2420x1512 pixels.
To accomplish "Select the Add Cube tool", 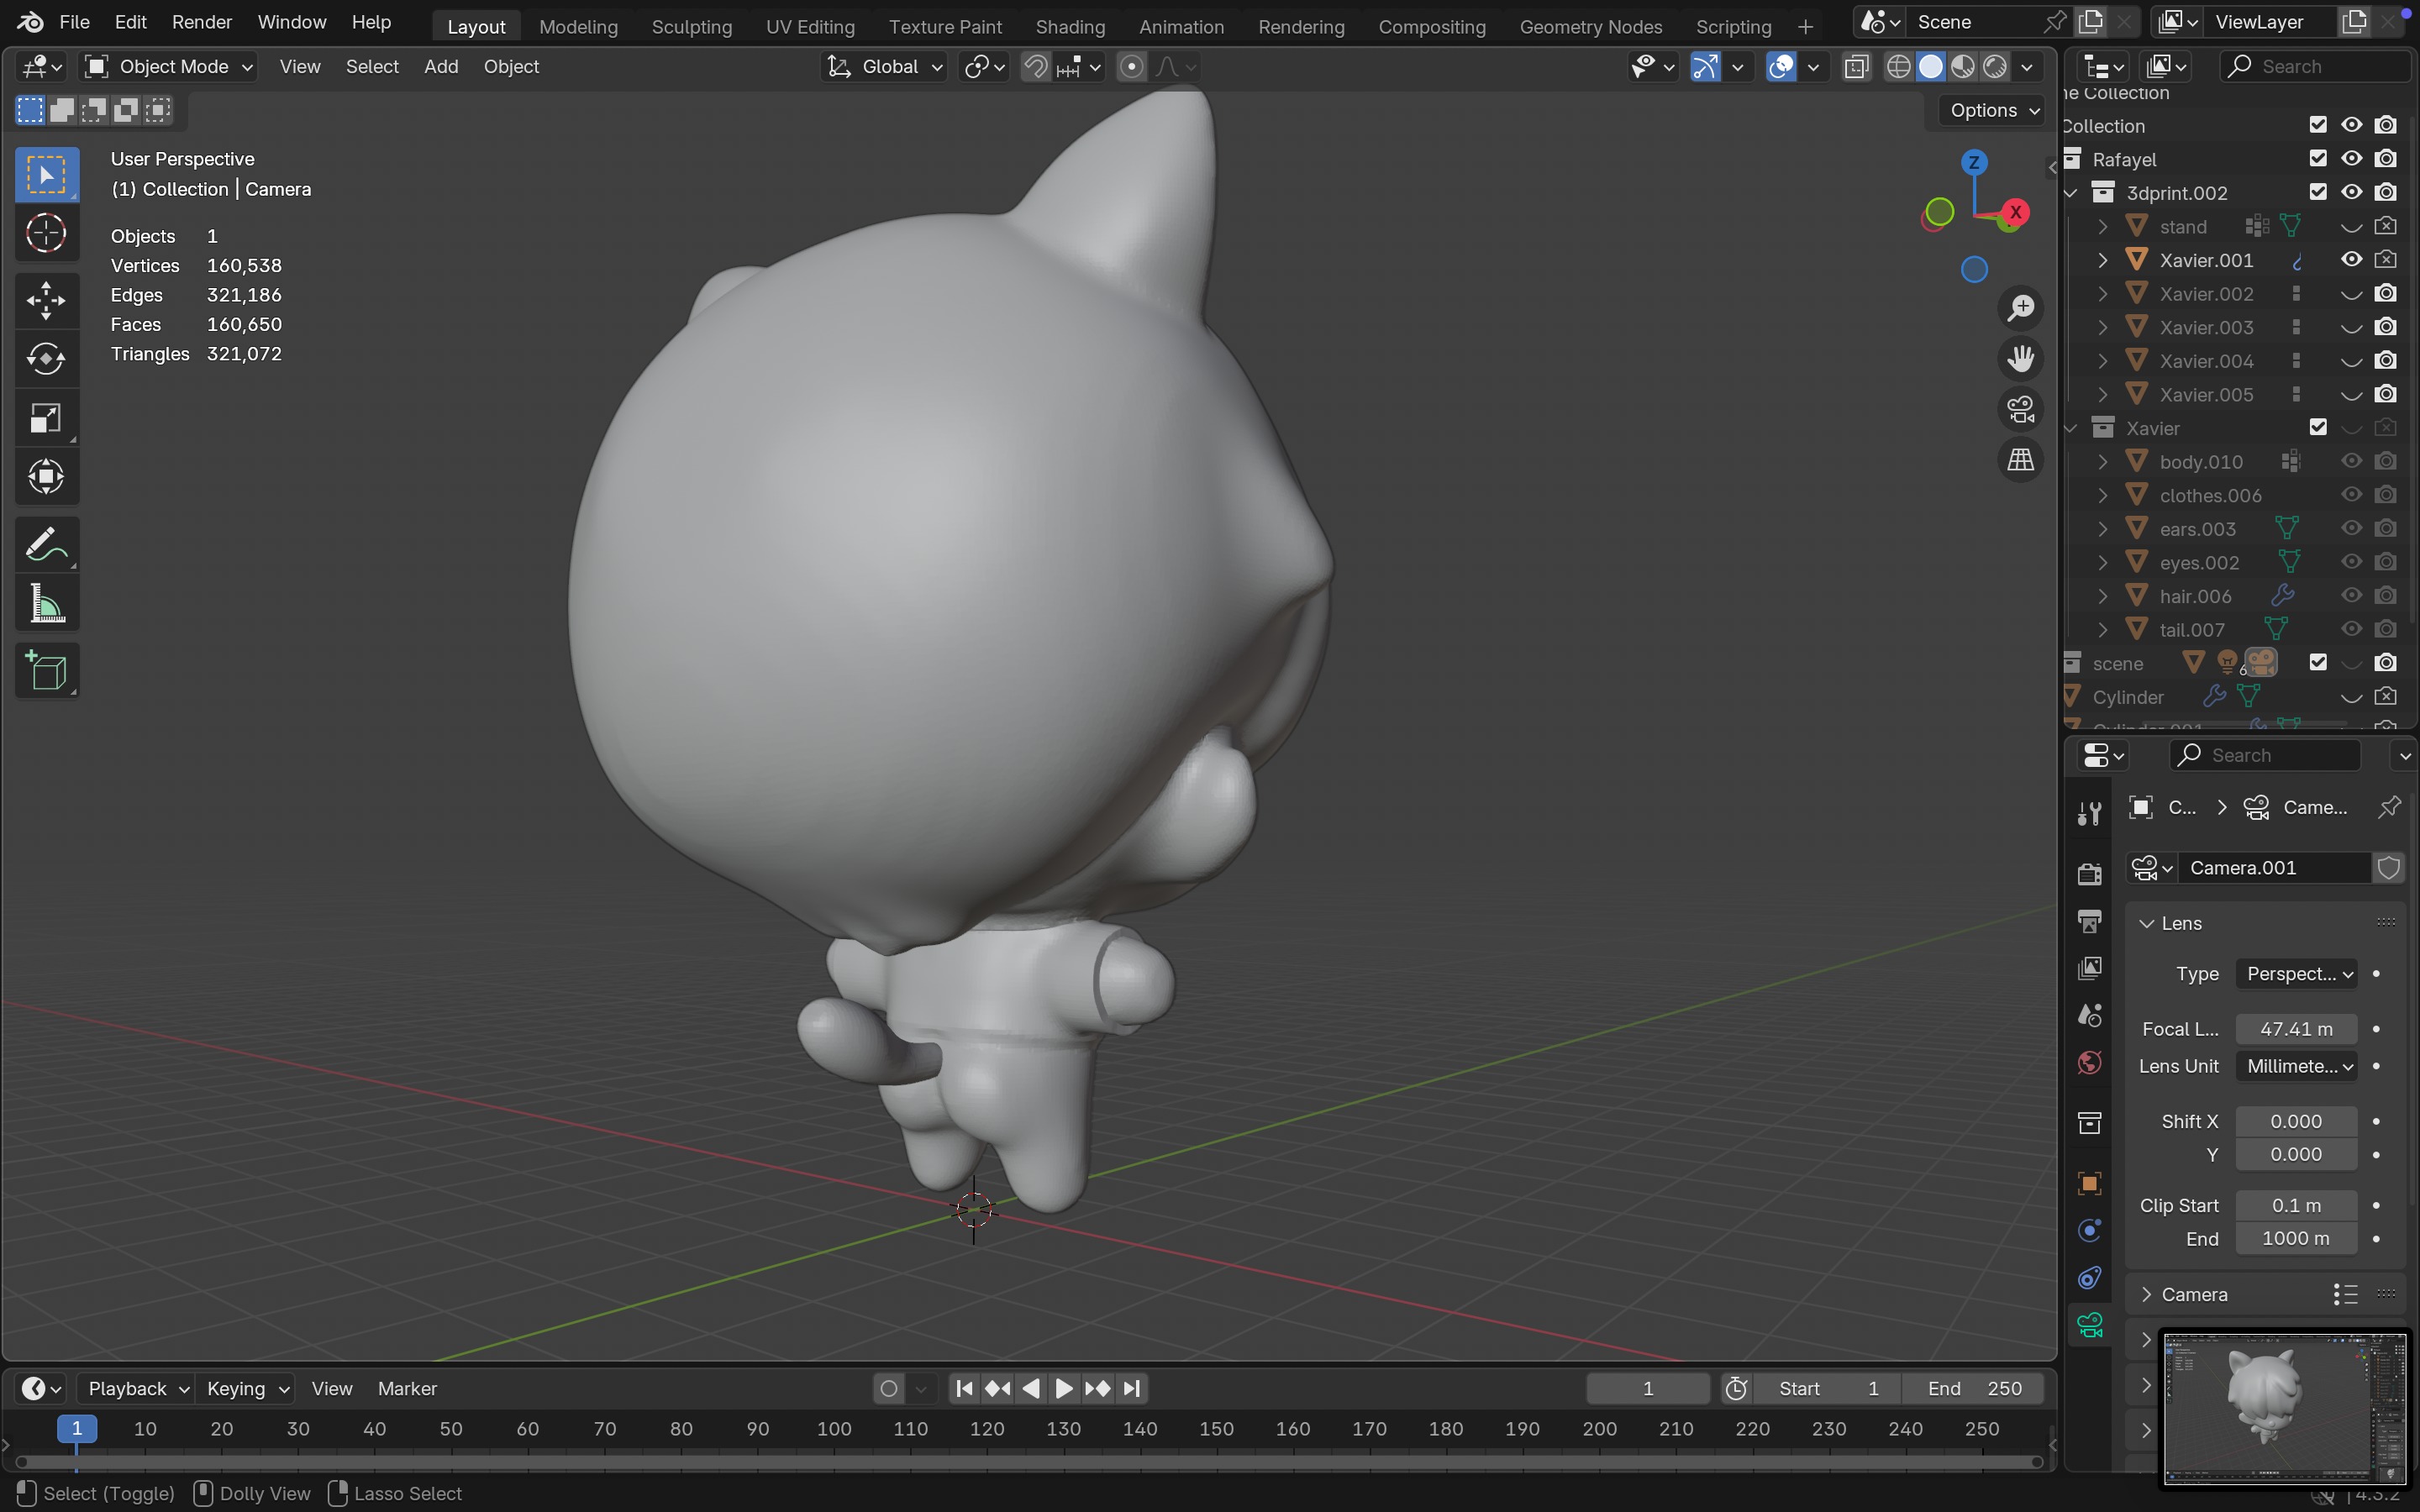I will click(x=46, y=671).
